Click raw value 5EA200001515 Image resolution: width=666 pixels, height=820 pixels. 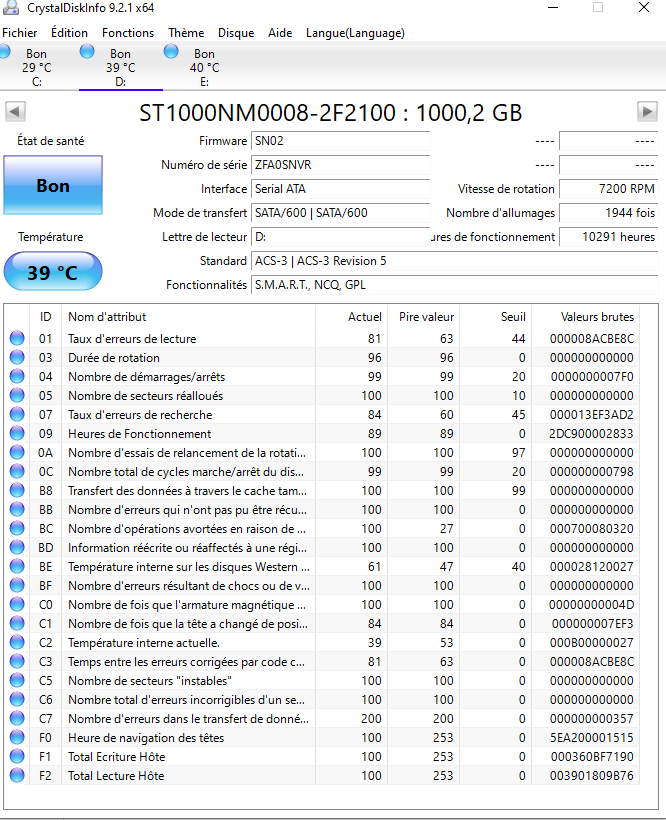coord(591,738)
